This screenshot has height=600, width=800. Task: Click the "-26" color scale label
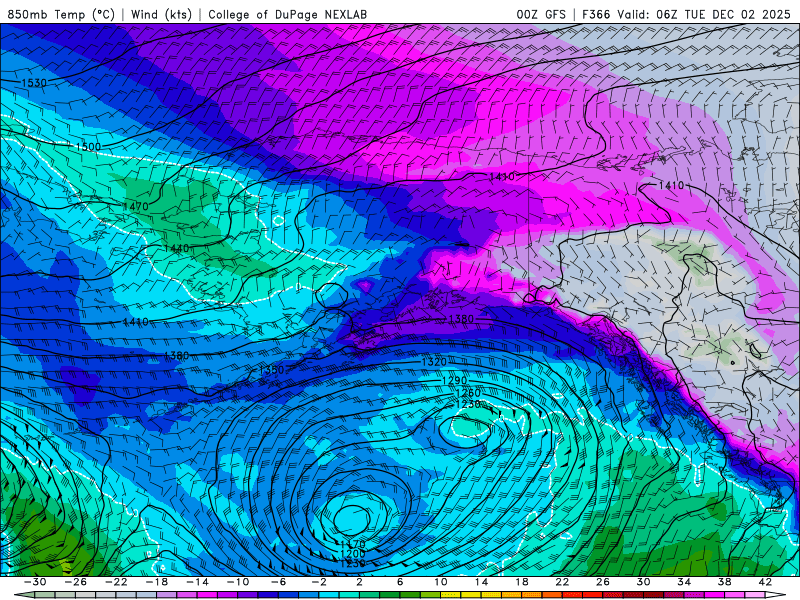point(76,582)
